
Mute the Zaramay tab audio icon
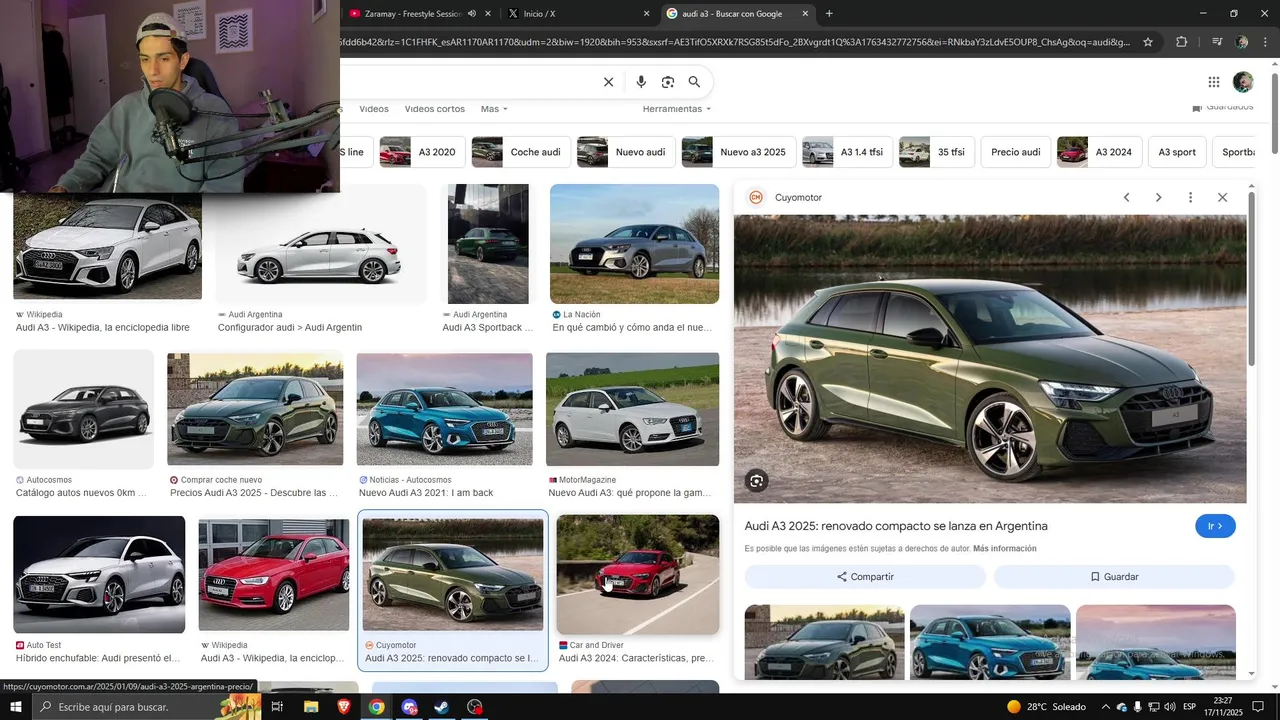pyautogui.click(x=471, y=14)
